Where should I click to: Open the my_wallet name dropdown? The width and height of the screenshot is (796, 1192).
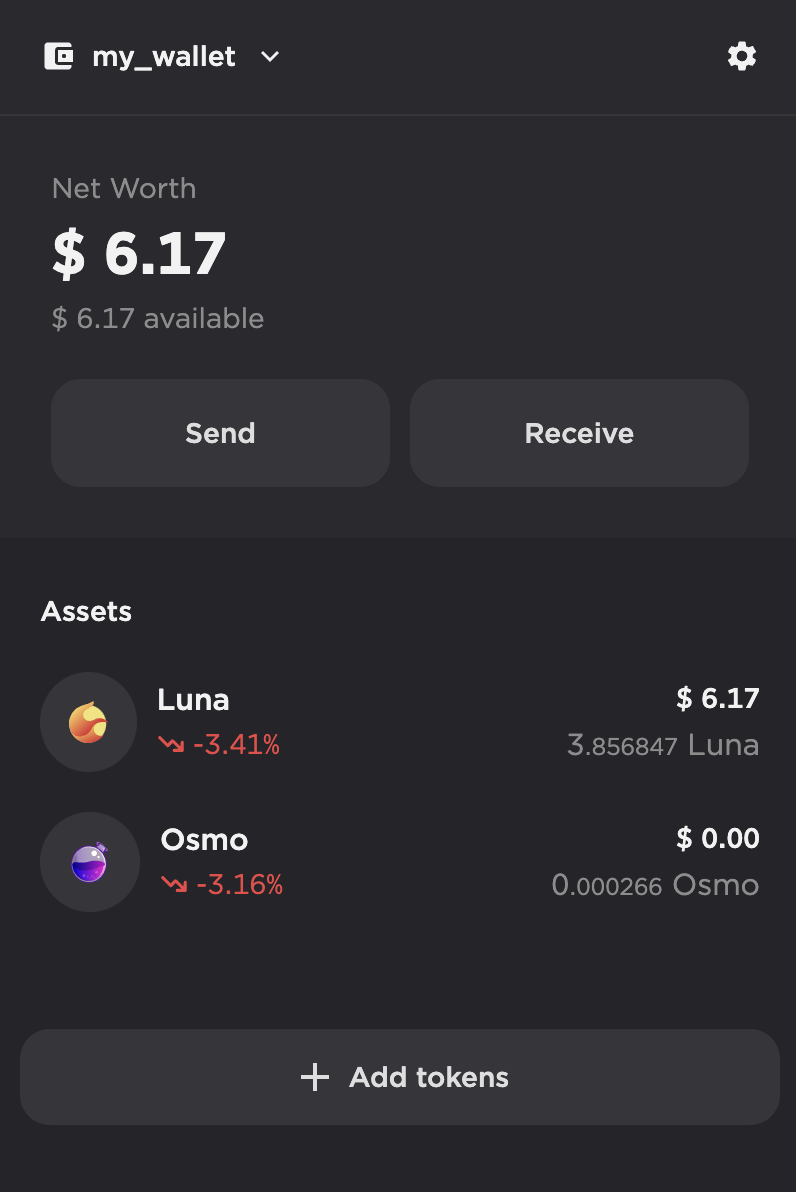tap(164, 57)
